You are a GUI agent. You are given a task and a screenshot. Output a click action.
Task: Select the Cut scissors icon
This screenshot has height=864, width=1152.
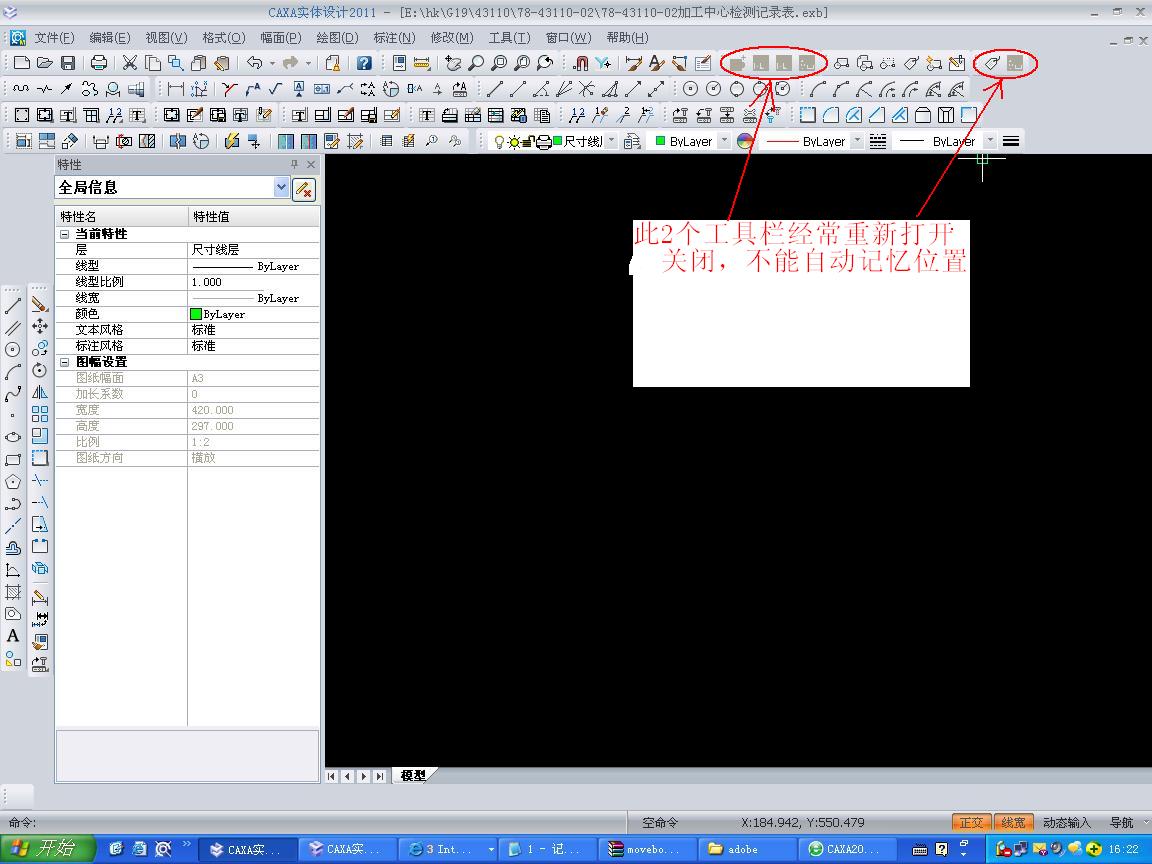click(x=130, y=63)
